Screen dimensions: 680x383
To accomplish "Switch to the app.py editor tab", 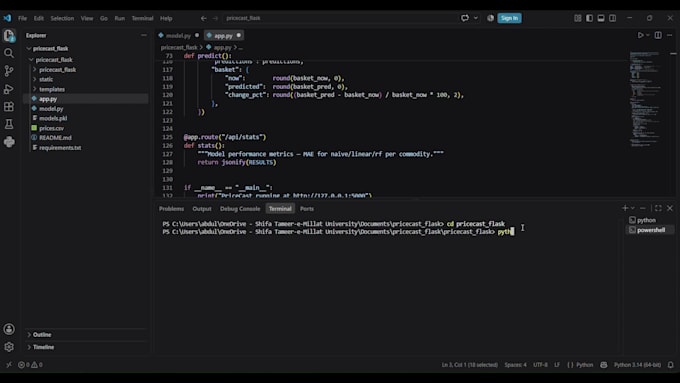I will [223, 36].
